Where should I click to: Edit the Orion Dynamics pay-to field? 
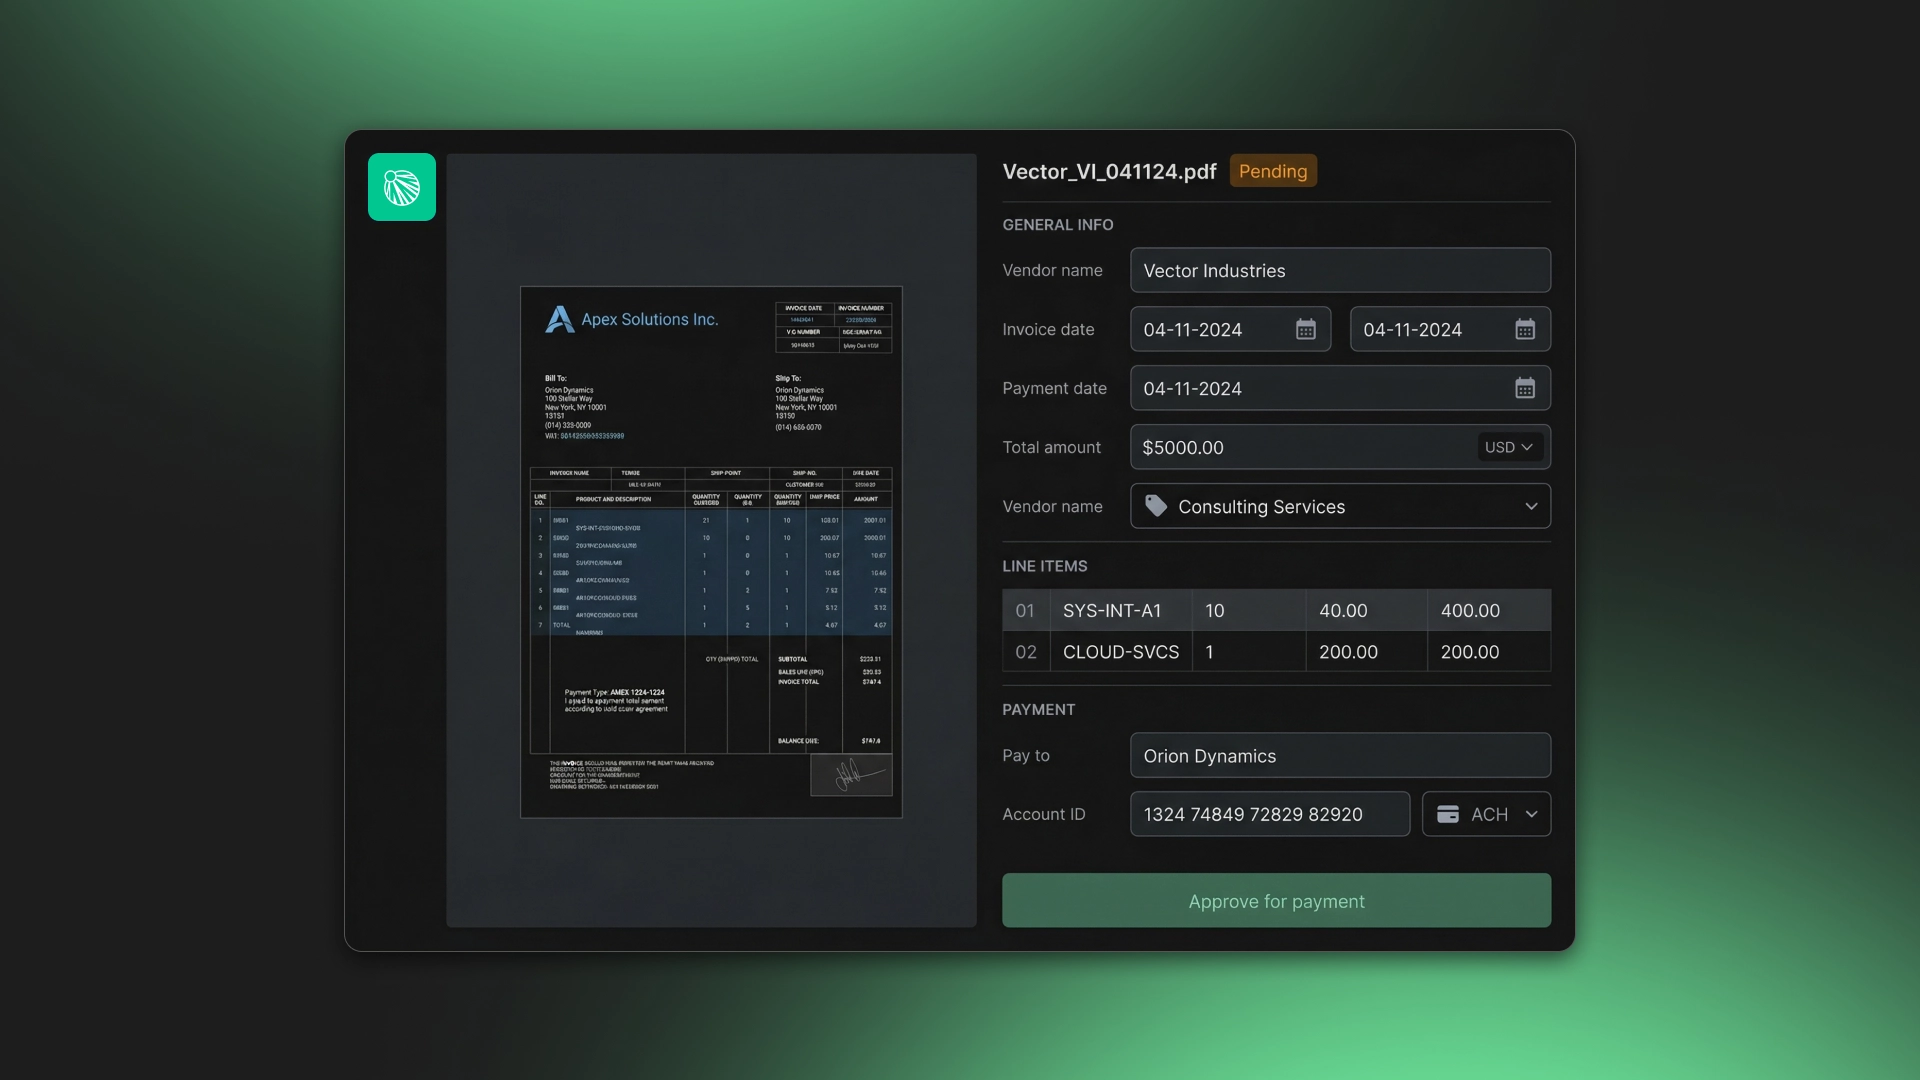[x=1340, y=755]
